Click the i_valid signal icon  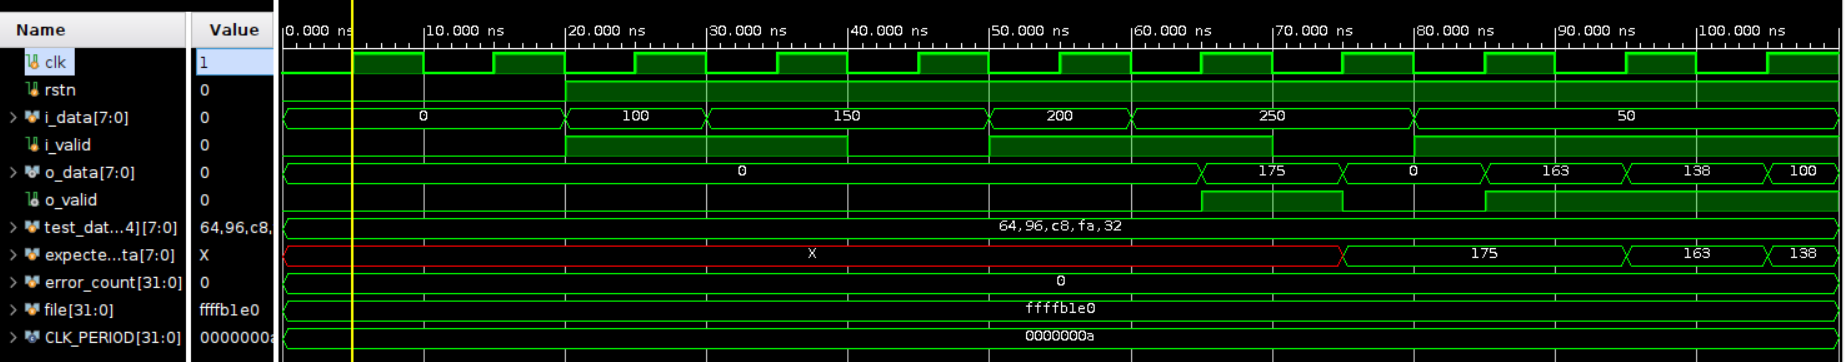tap(32, 145)
